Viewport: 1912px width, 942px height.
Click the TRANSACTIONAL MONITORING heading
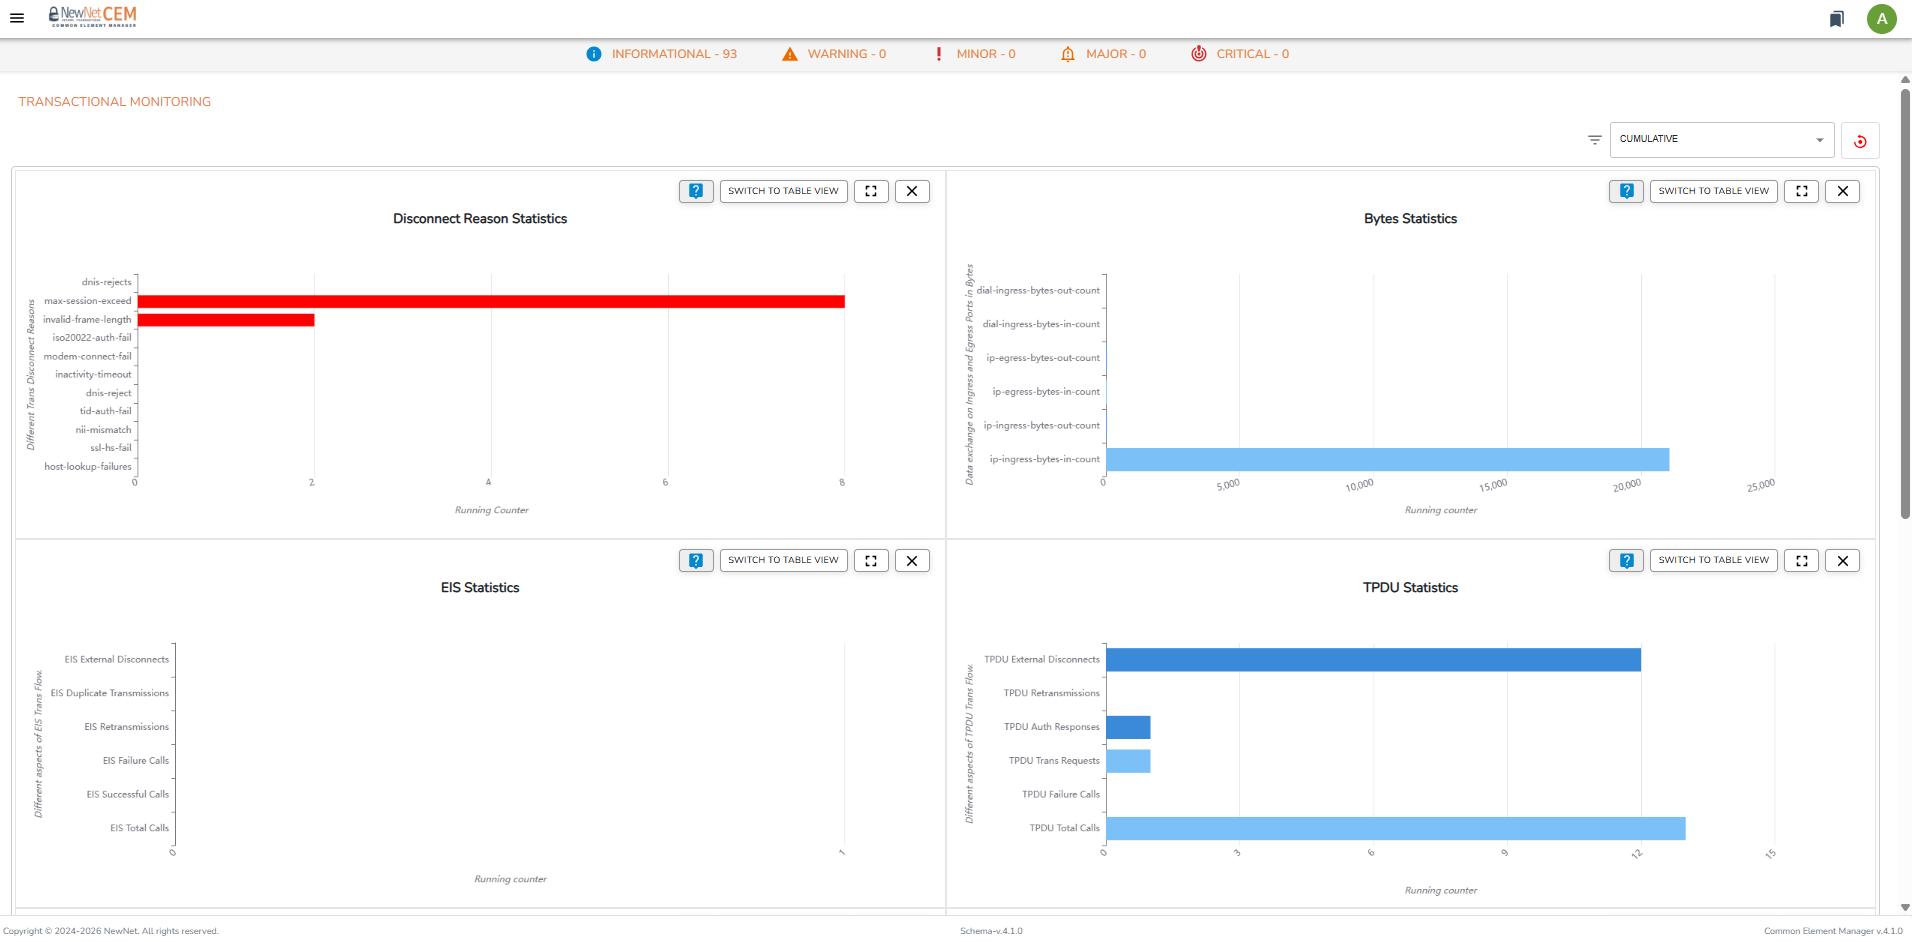[x=115, y=102]
